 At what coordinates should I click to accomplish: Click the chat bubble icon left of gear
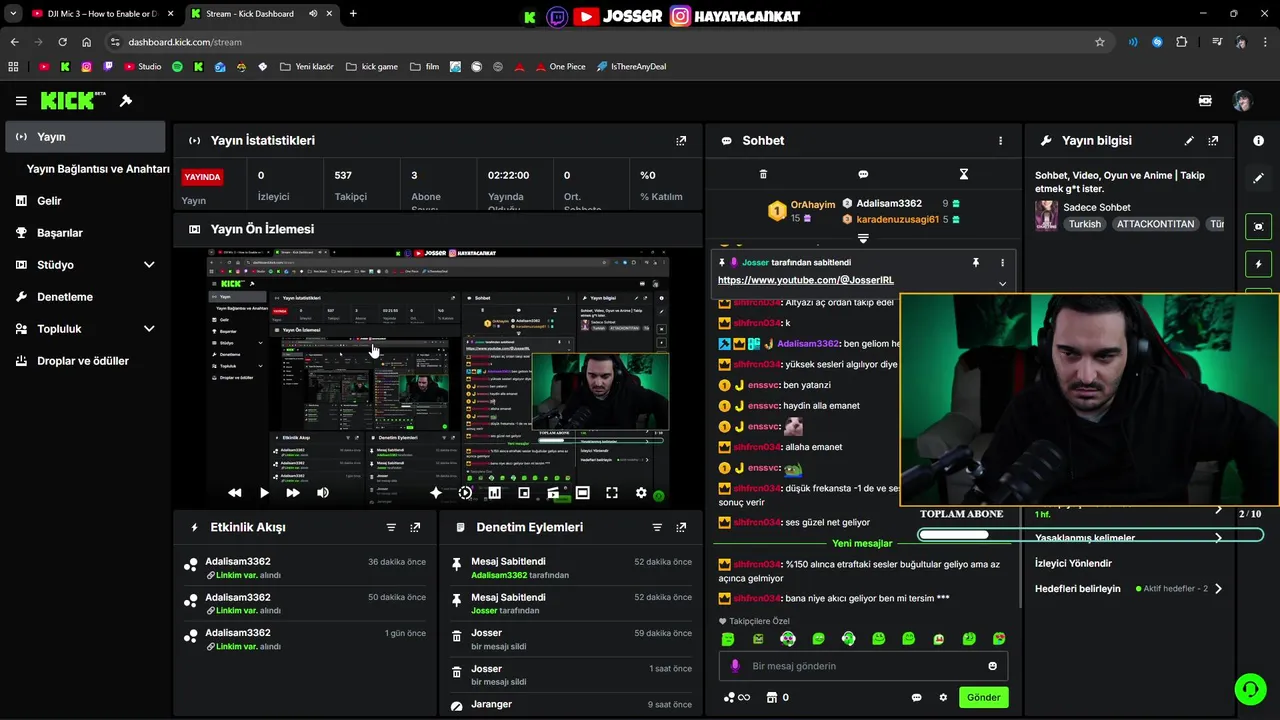coord(916,698)
